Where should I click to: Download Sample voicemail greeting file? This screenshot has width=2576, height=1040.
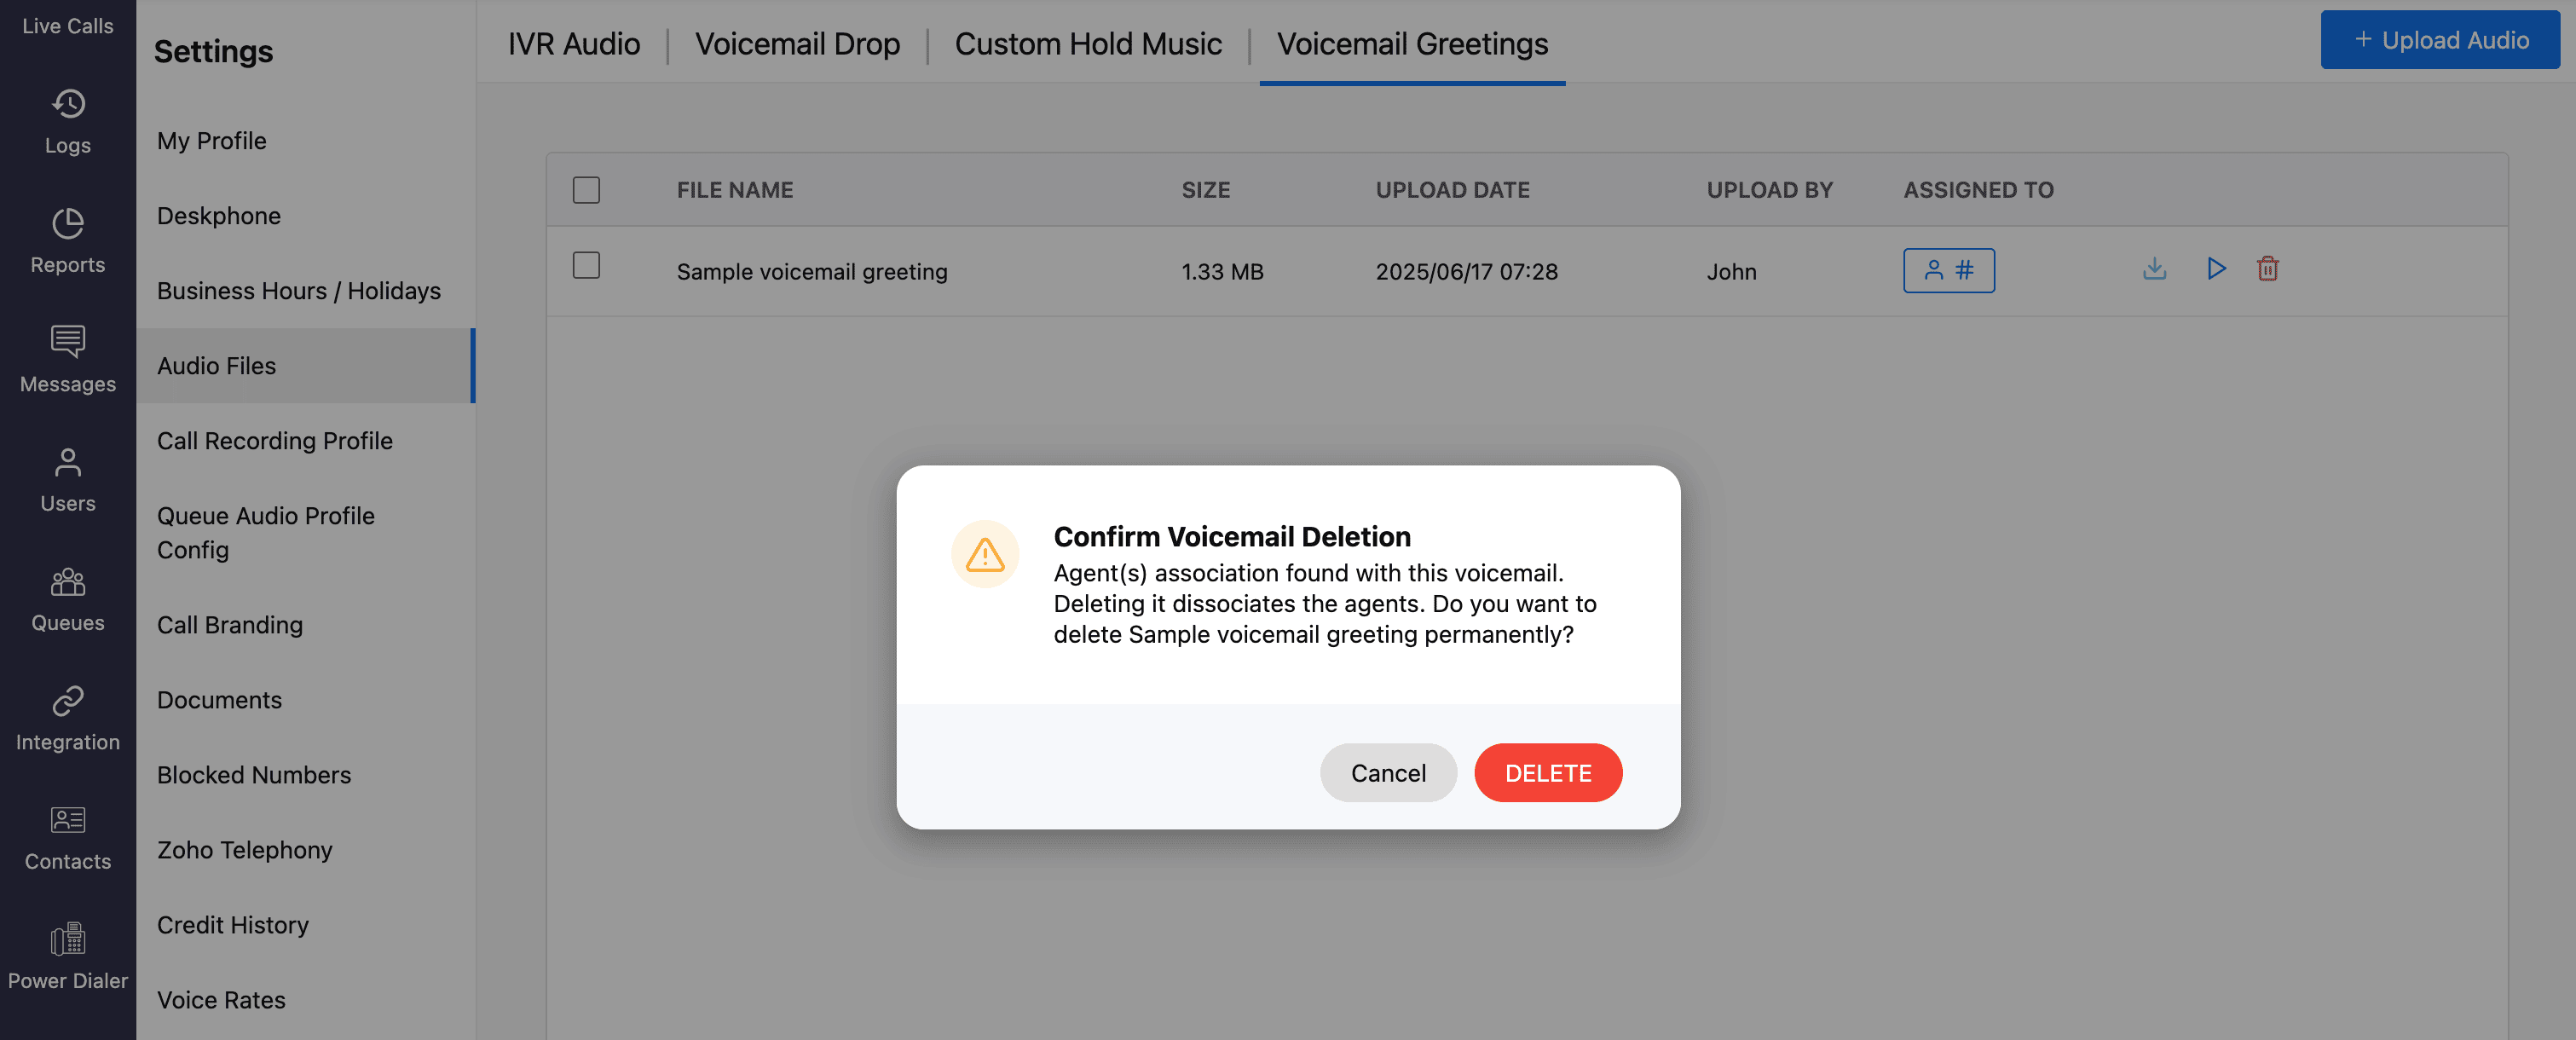2154,269
